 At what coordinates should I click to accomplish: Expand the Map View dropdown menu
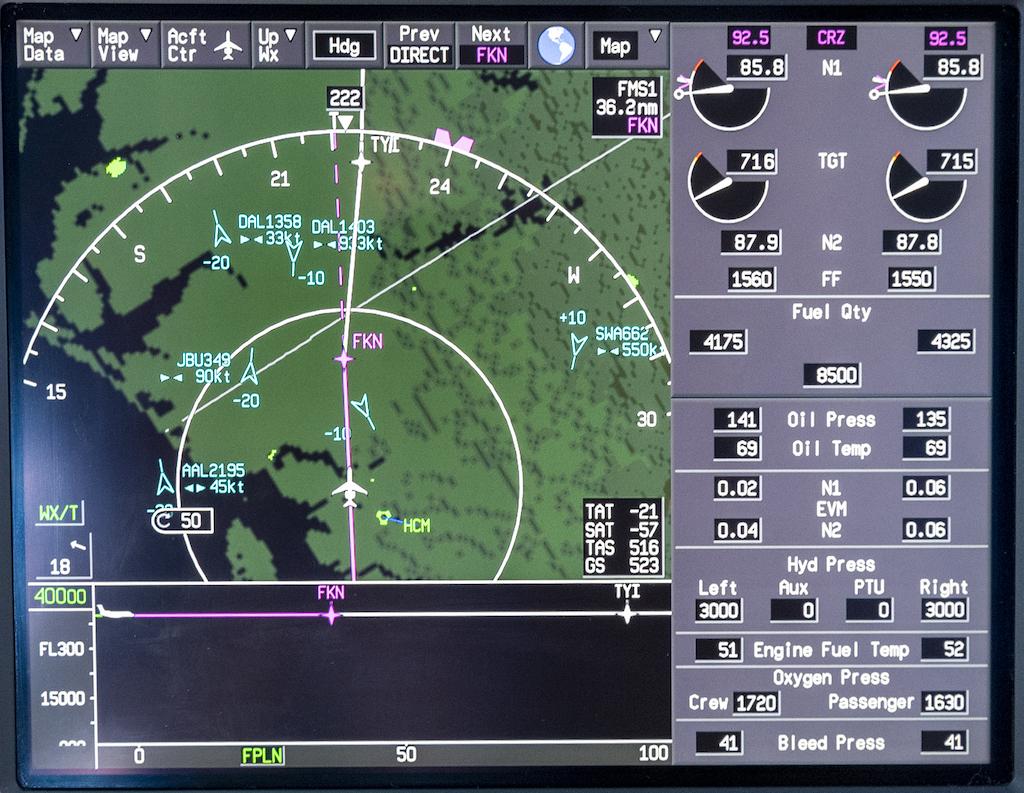(125, 46)
